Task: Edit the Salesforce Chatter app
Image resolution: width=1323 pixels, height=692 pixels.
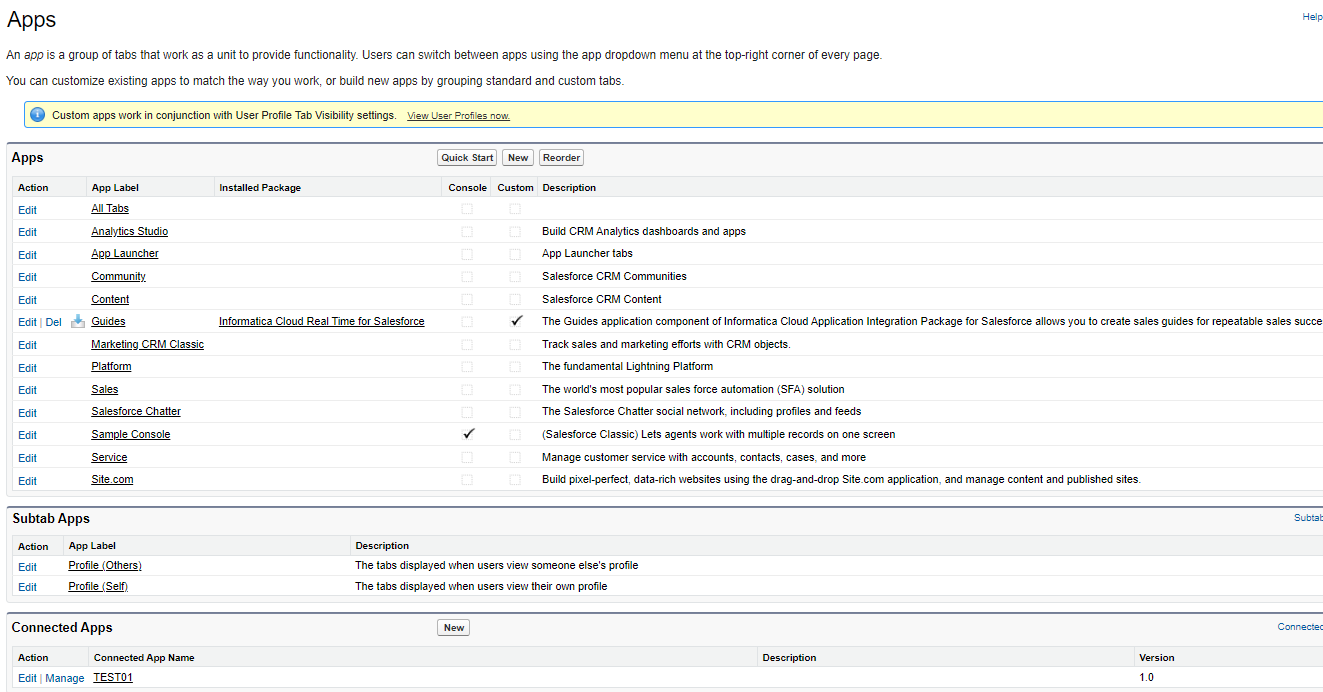Action: [x=27, y=413]
